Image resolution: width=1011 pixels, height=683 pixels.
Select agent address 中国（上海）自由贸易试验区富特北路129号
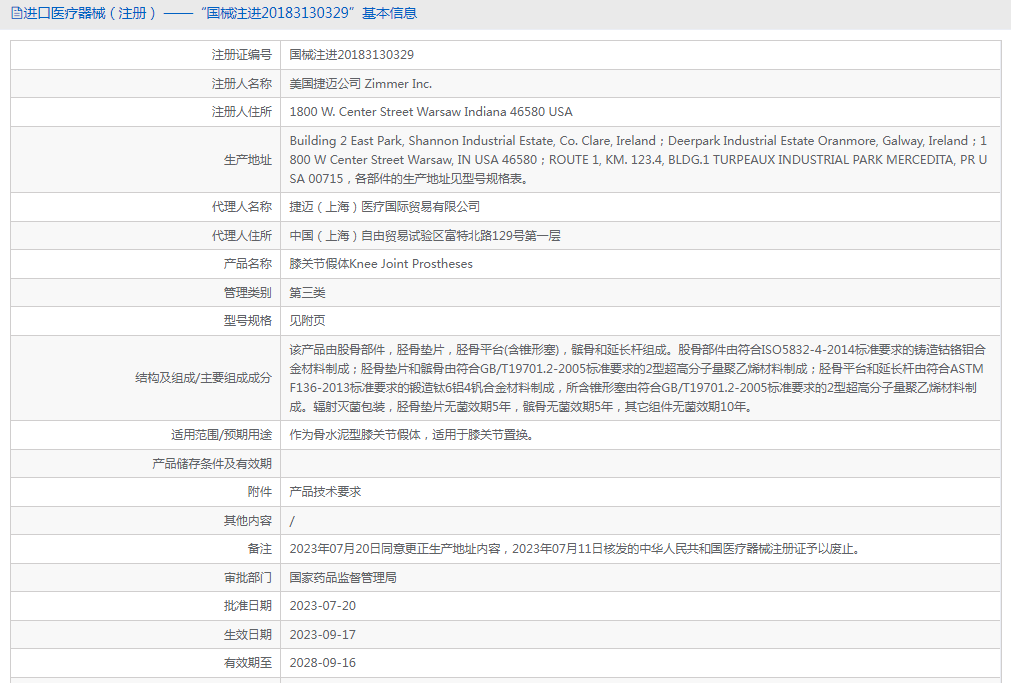click(x=425, y=235)
